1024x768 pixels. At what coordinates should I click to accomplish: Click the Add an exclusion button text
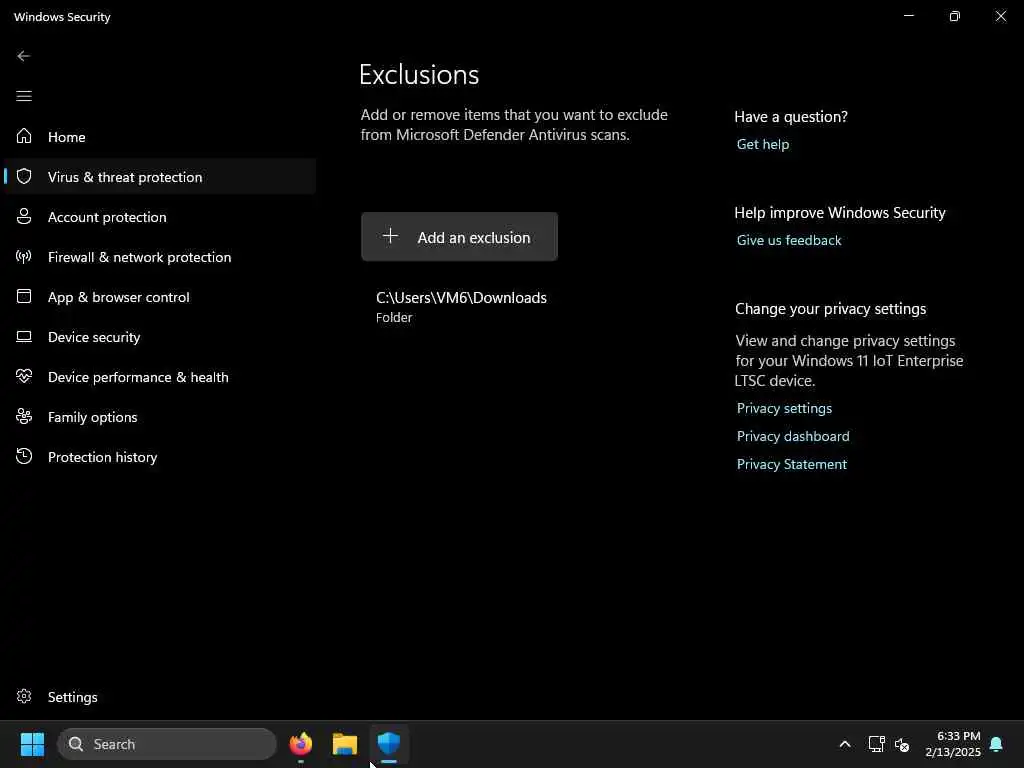[x=473, y=238]
